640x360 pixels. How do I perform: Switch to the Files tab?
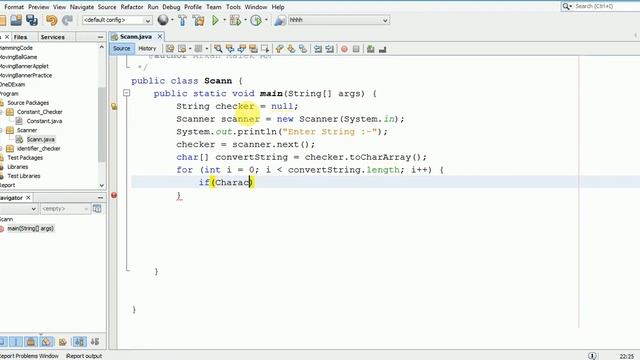[x=20, y=37]
